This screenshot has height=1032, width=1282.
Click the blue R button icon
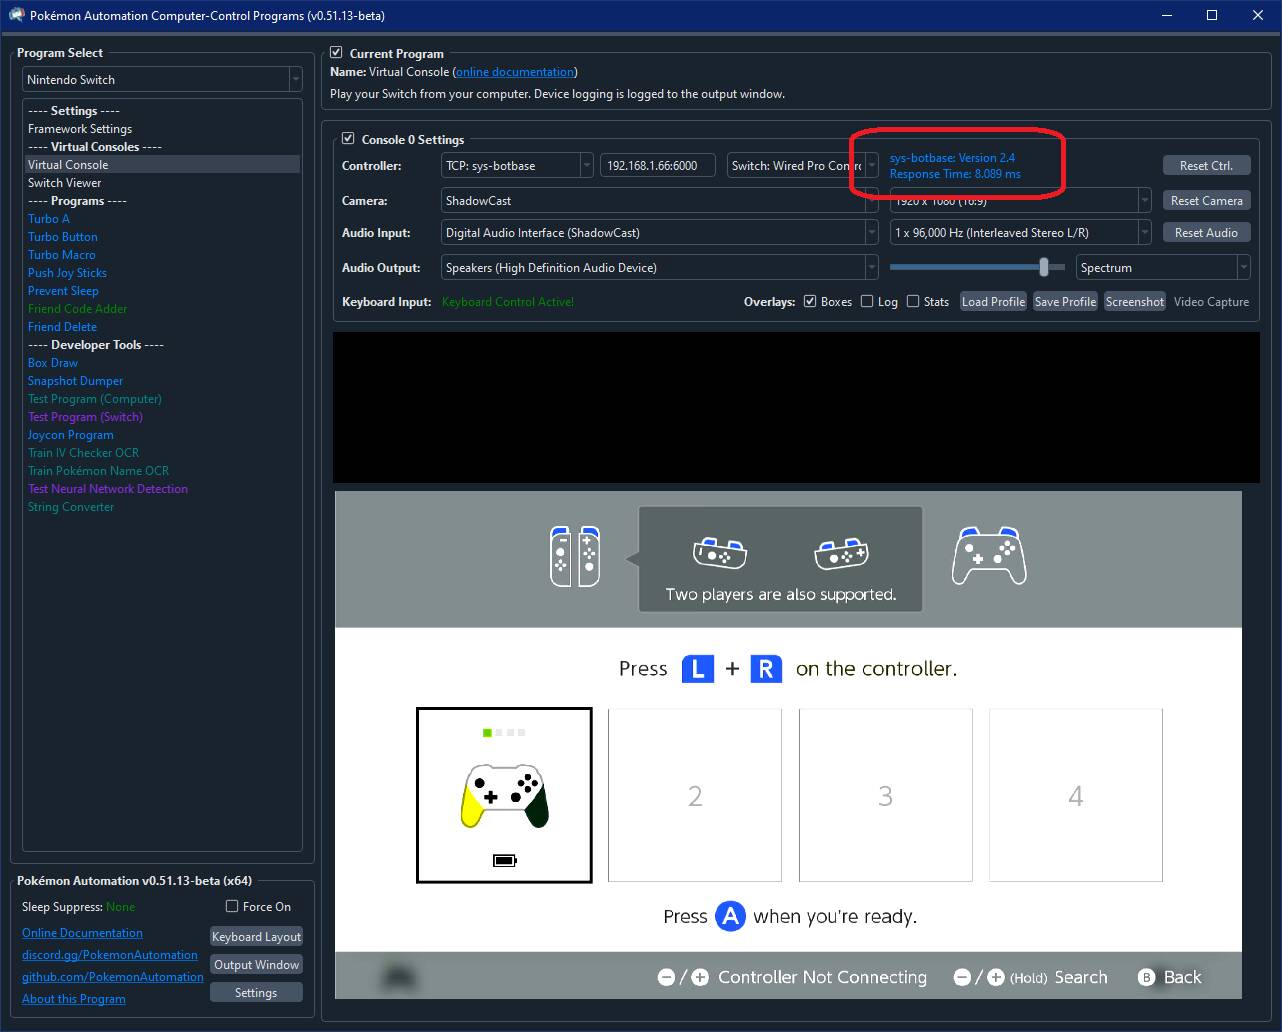coord(765,669)
